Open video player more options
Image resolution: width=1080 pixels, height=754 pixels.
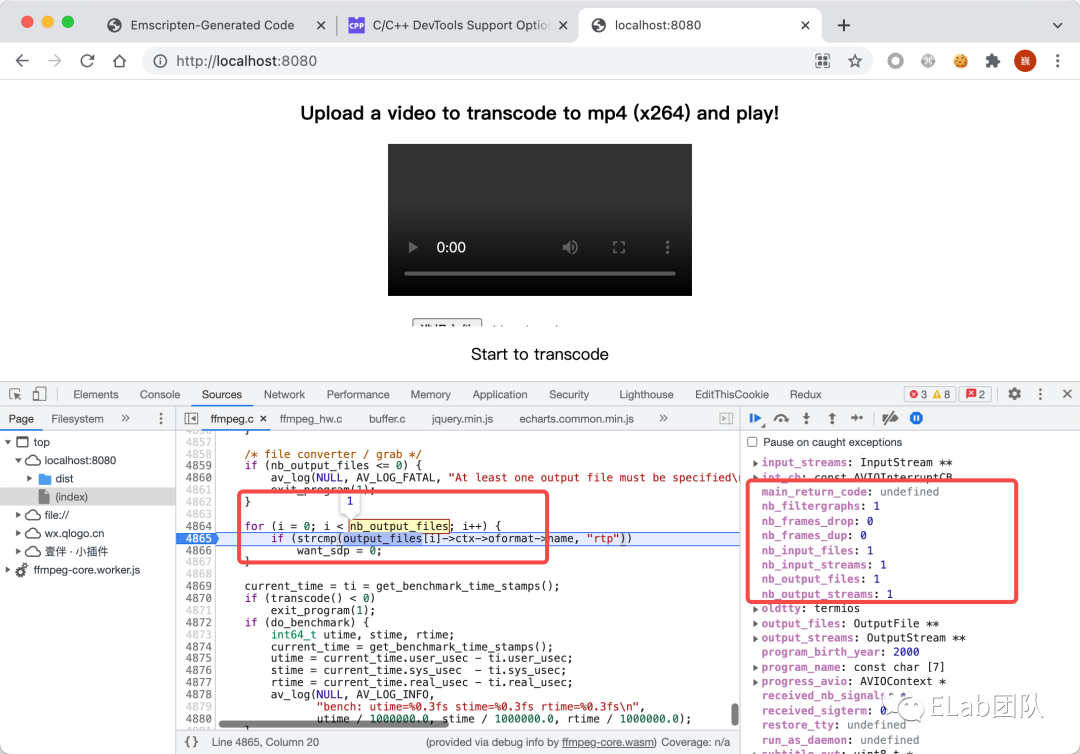(x=667, y=247)
